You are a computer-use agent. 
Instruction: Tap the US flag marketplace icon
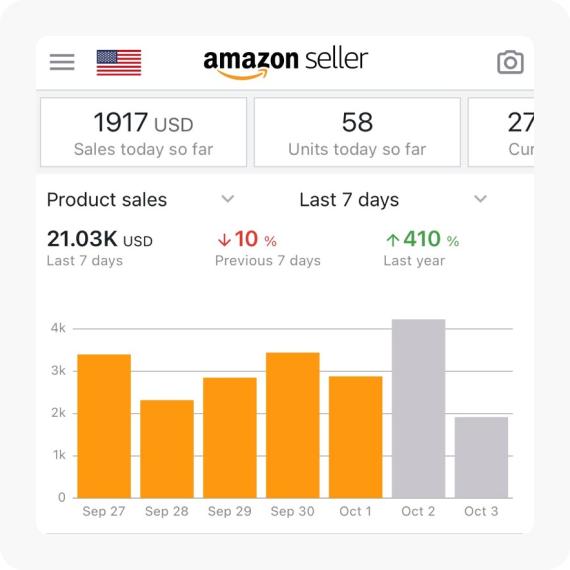[119, 63]
